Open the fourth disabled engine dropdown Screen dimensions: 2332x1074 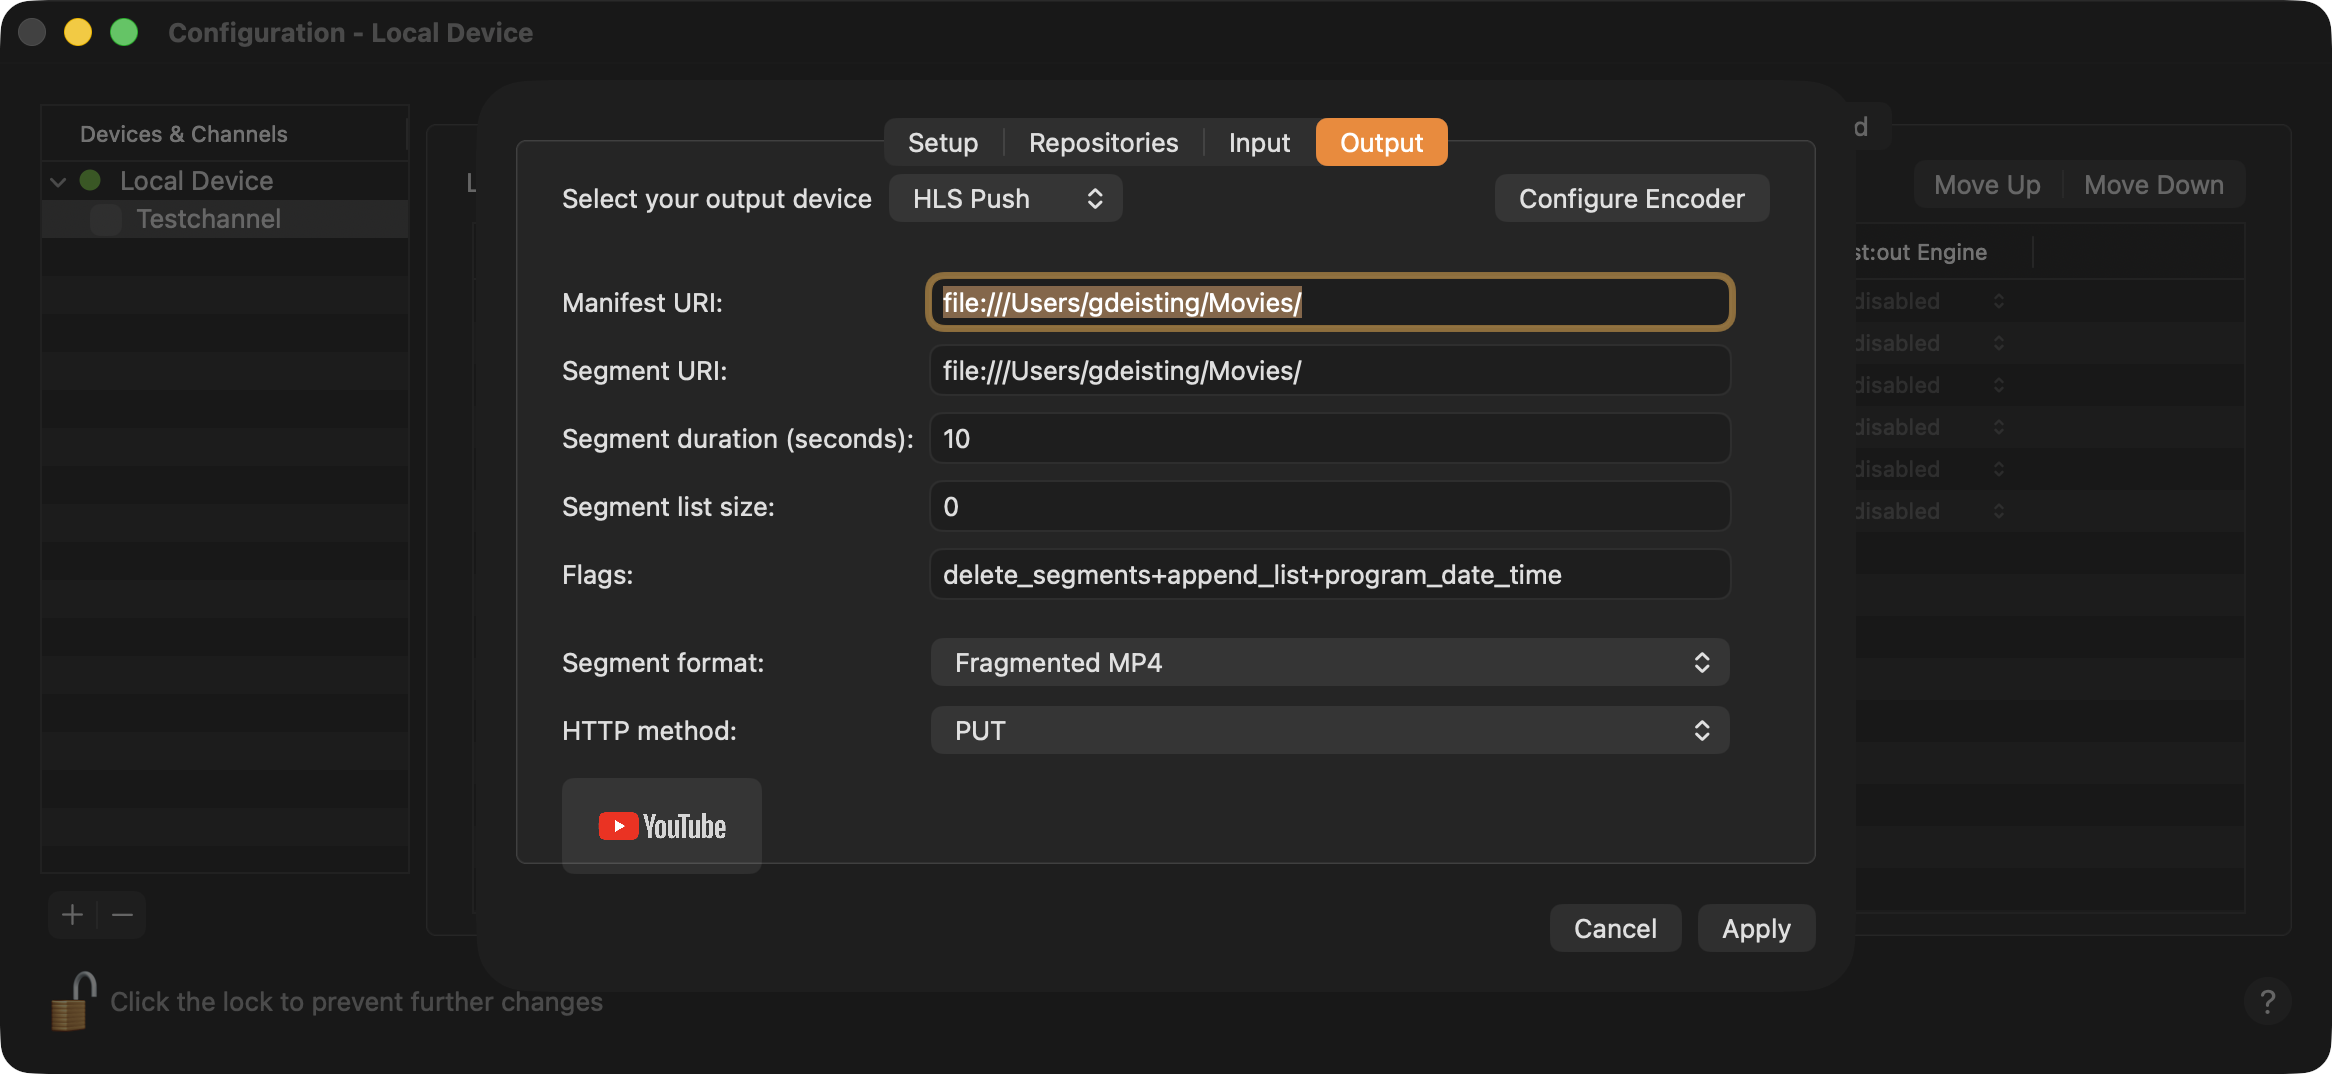pos(1930,427)
